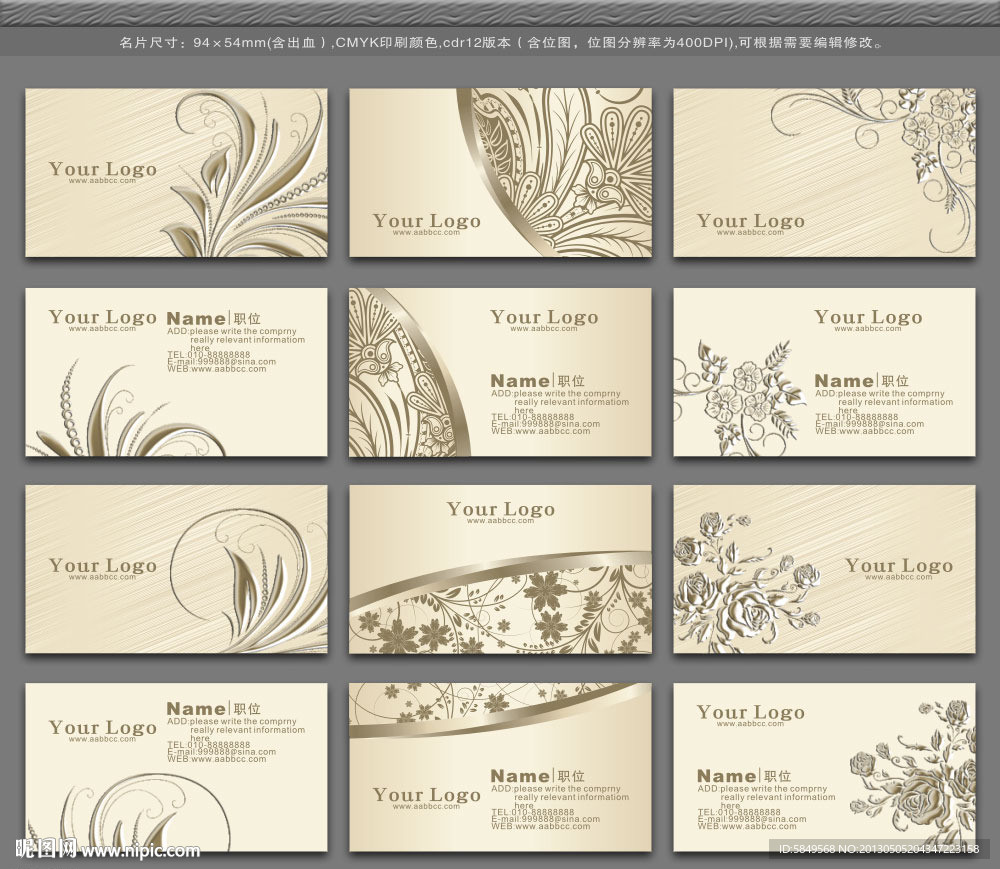Click 'WEB:www.aabbcc.com' on the rose contact card
The width and height of the screenshot is (1000, 869).
pyautogui.click(x=747, y=826)
